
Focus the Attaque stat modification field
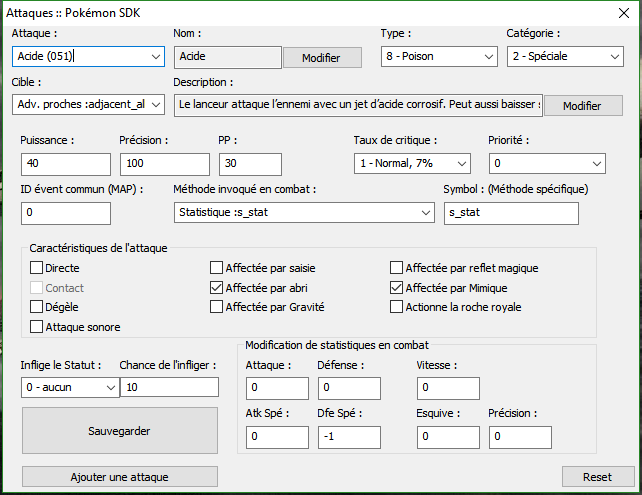tap(277, 389)
